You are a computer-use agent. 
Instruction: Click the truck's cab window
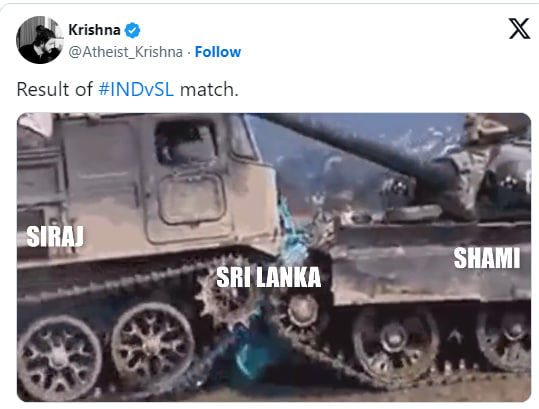point(186,143)
